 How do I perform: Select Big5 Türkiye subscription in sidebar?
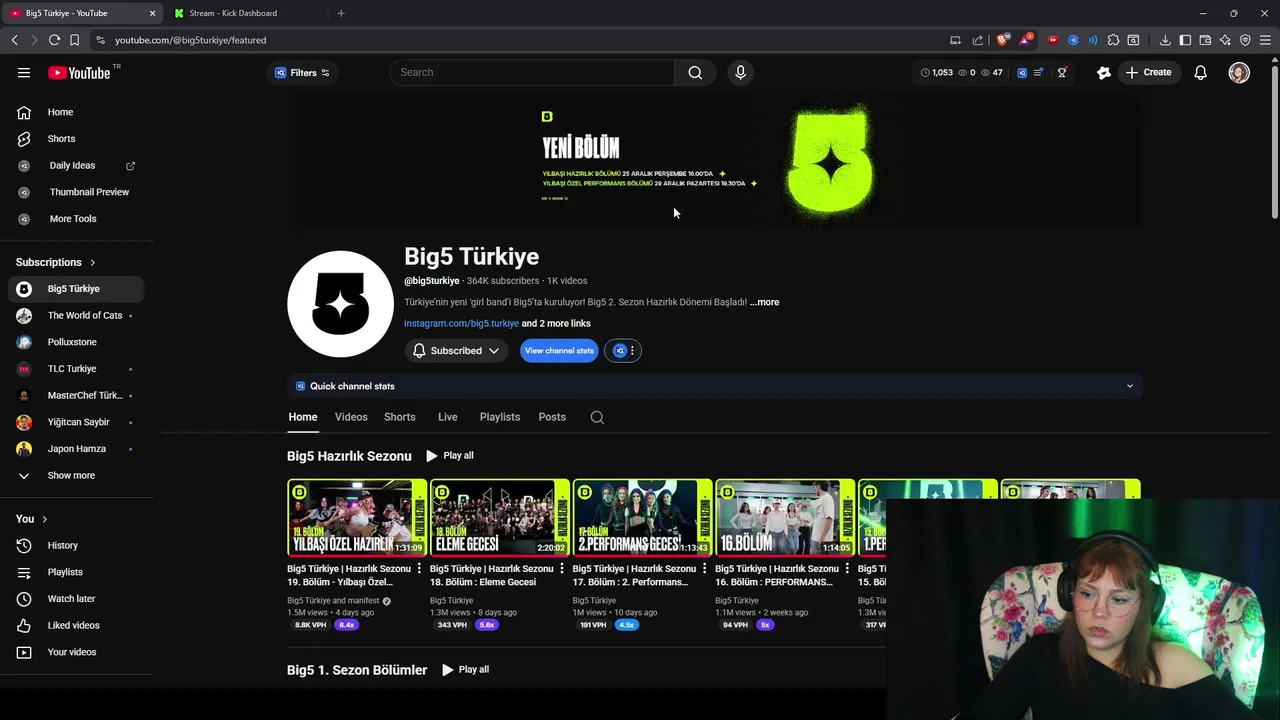point(76,289)
